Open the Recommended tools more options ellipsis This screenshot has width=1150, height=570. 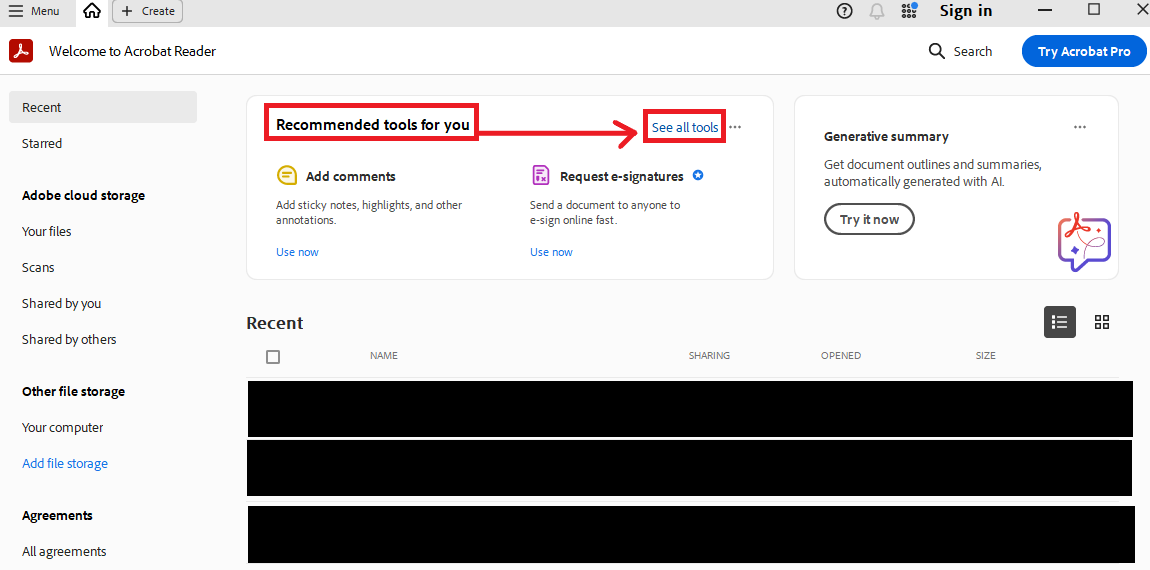click(736, 127)
